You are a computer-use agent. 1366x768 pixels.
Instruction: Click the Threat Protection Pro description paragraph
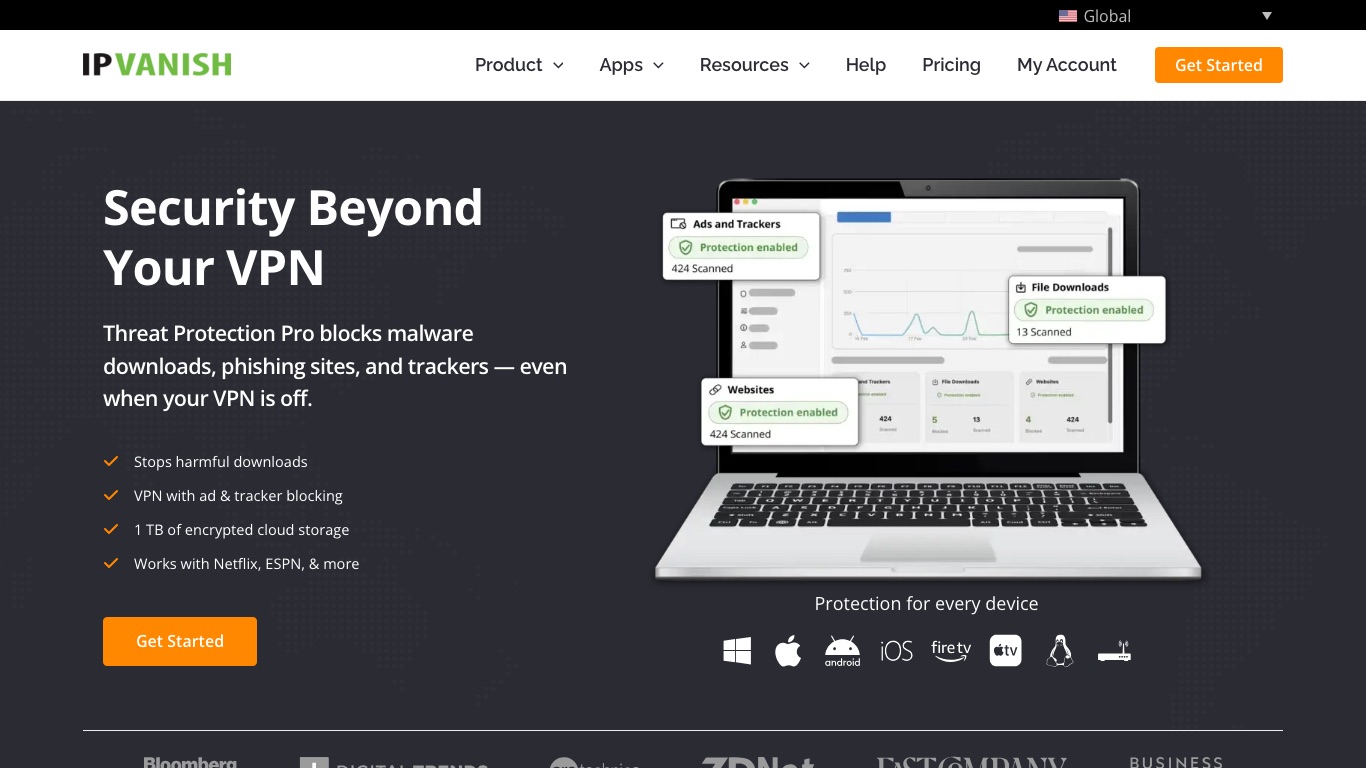335,366
